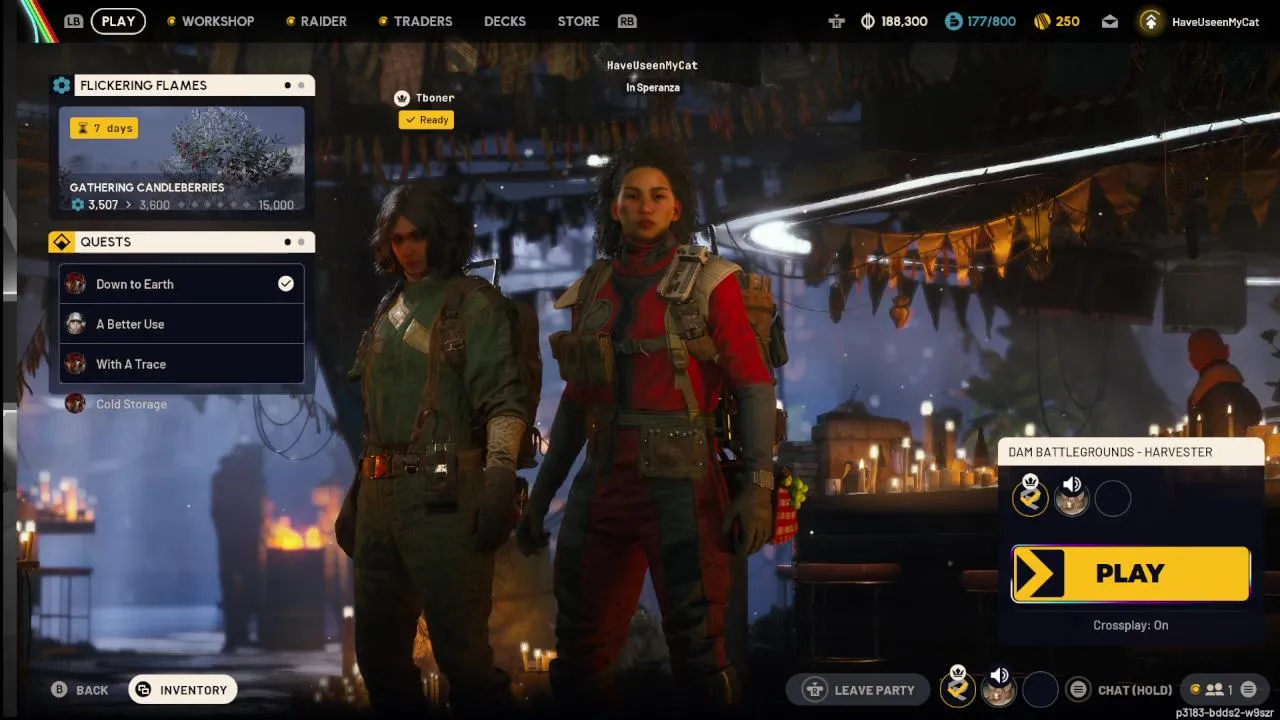The width and height of the screenshot is (1280, 720).
Task: Click the R-stick icon in top bar
Action: [x=836, y=21]
